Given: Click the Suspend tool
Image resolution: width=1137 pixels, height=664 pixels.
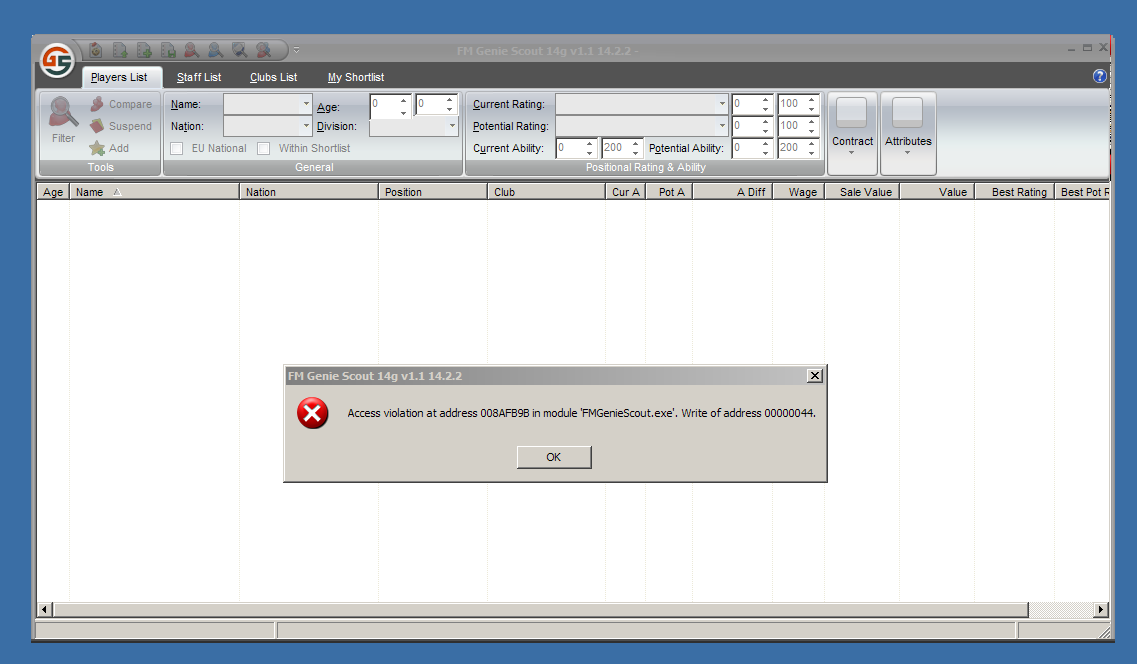Looking at the screenshot, I should pyautogui.click(x=121, y=126).
